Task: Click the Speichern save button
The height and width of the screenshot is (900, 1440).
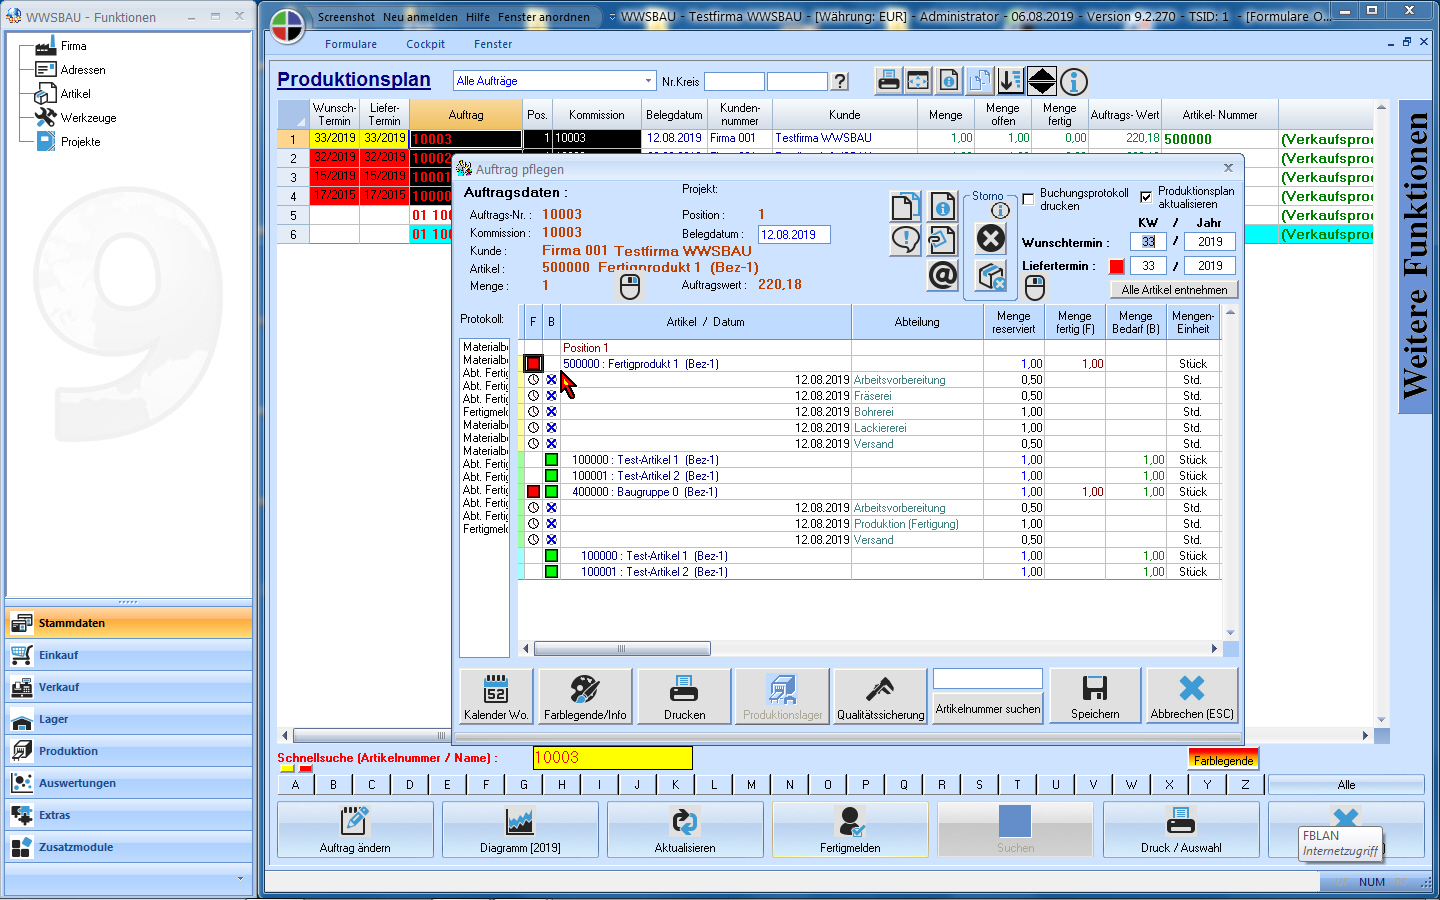Action: (1095, 695)
